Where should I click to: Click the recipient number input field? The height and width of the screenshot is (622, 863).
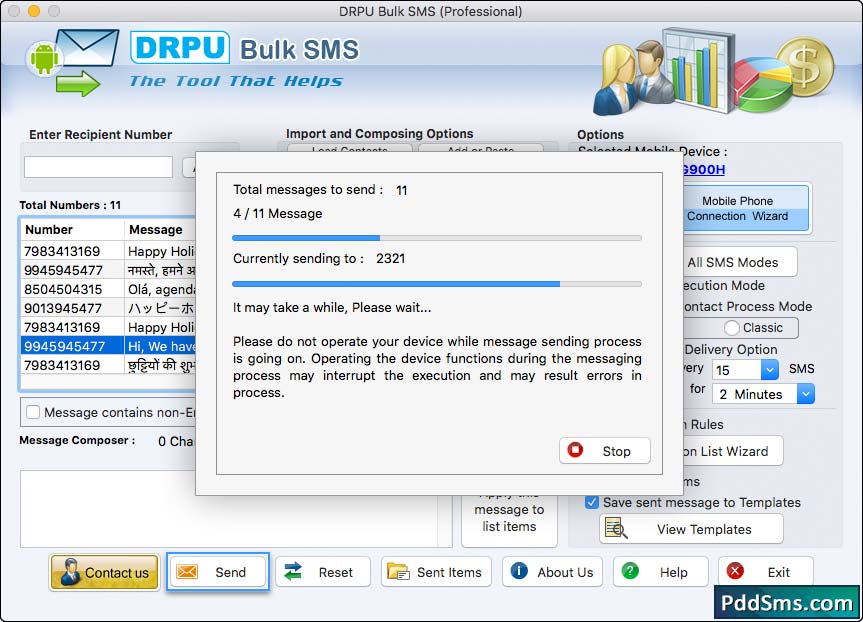pos(99,167)
